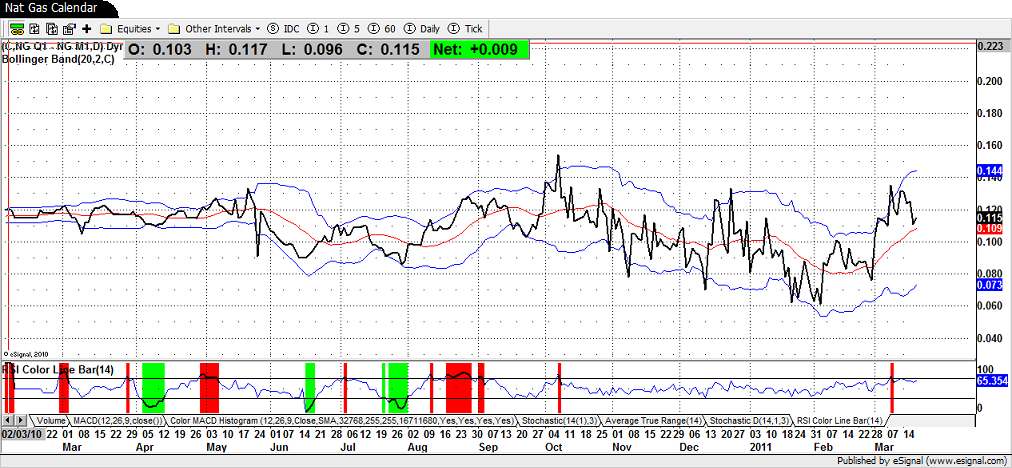This screenshot has height=468, width=1012.
Task: Set chart interval to Tick
Action: coord(465,29)
